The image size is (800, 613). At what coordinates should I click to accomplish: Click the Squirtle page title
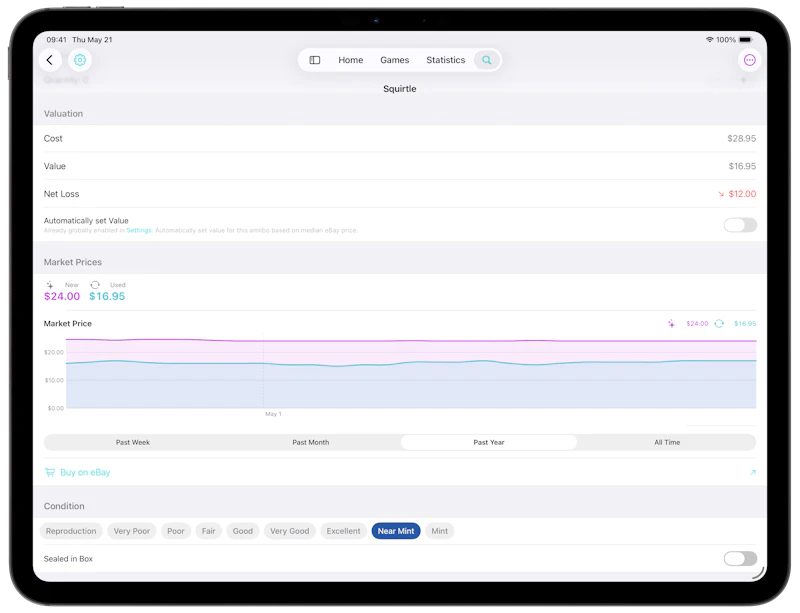click(x=399, y=89)
